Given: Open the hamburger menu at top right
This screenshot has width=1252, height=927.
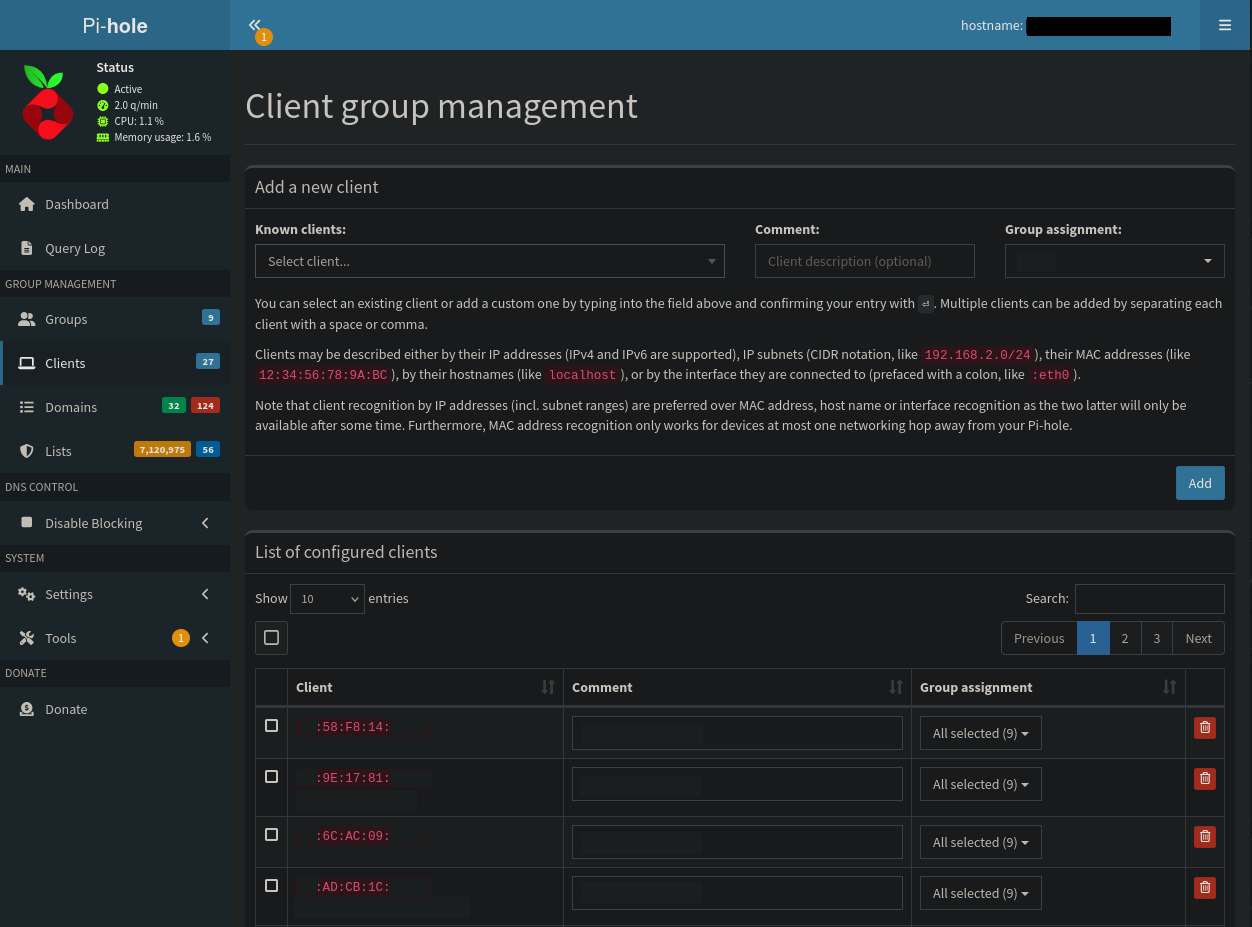Looking at the screenshot, I should click(x=1225, y=25).
